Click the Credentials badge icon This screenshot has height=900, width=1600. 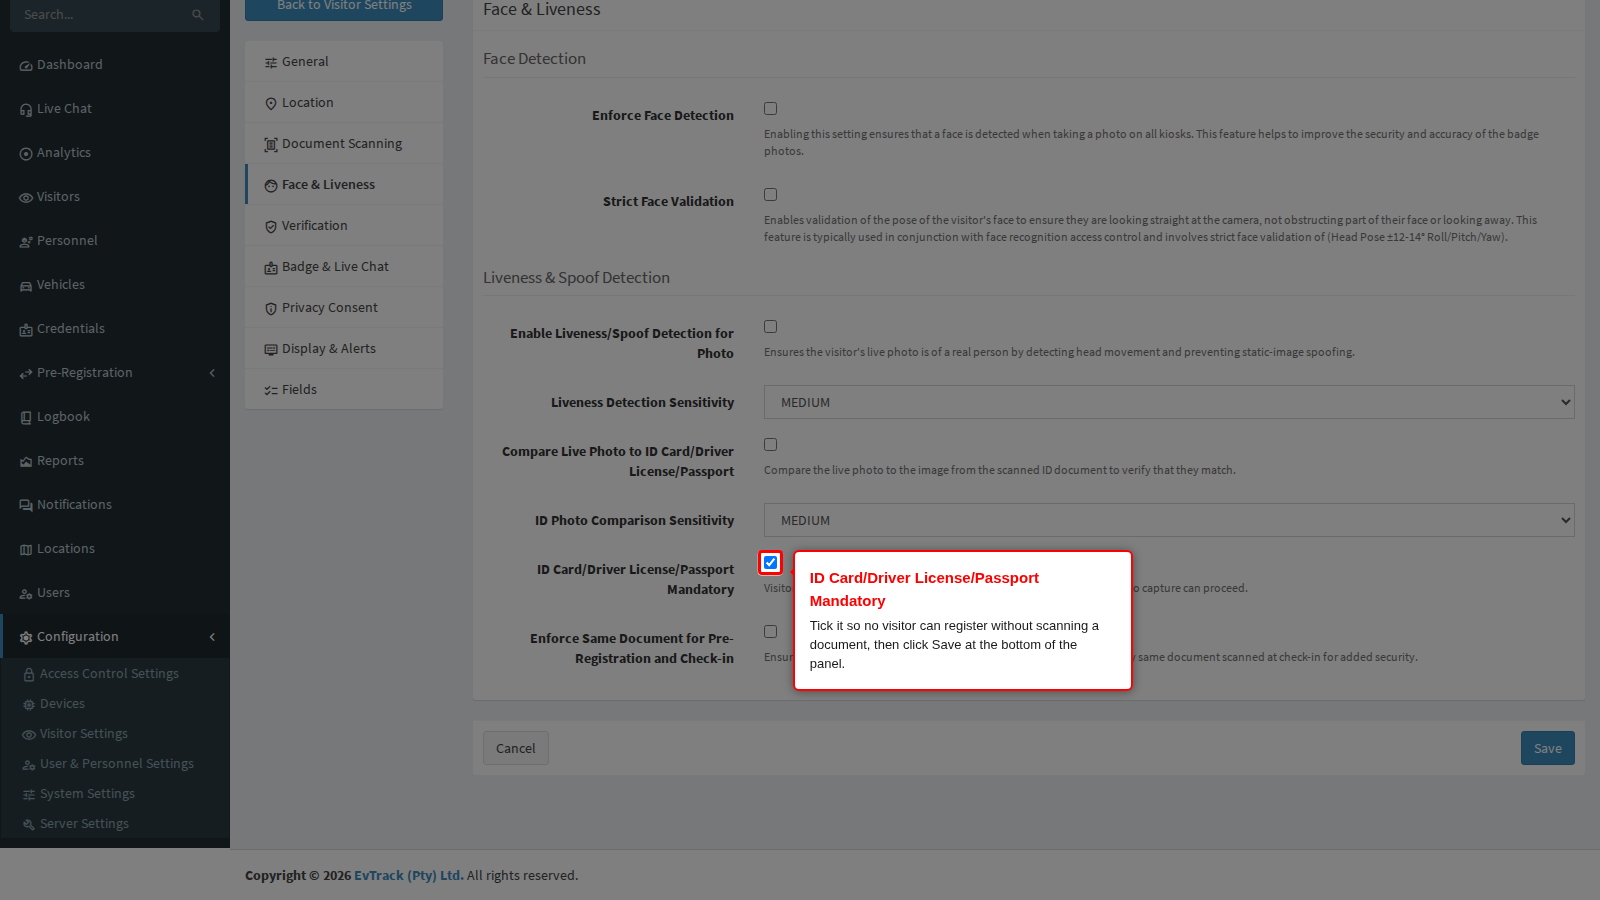pyautogui.click(x=26, y=330)
